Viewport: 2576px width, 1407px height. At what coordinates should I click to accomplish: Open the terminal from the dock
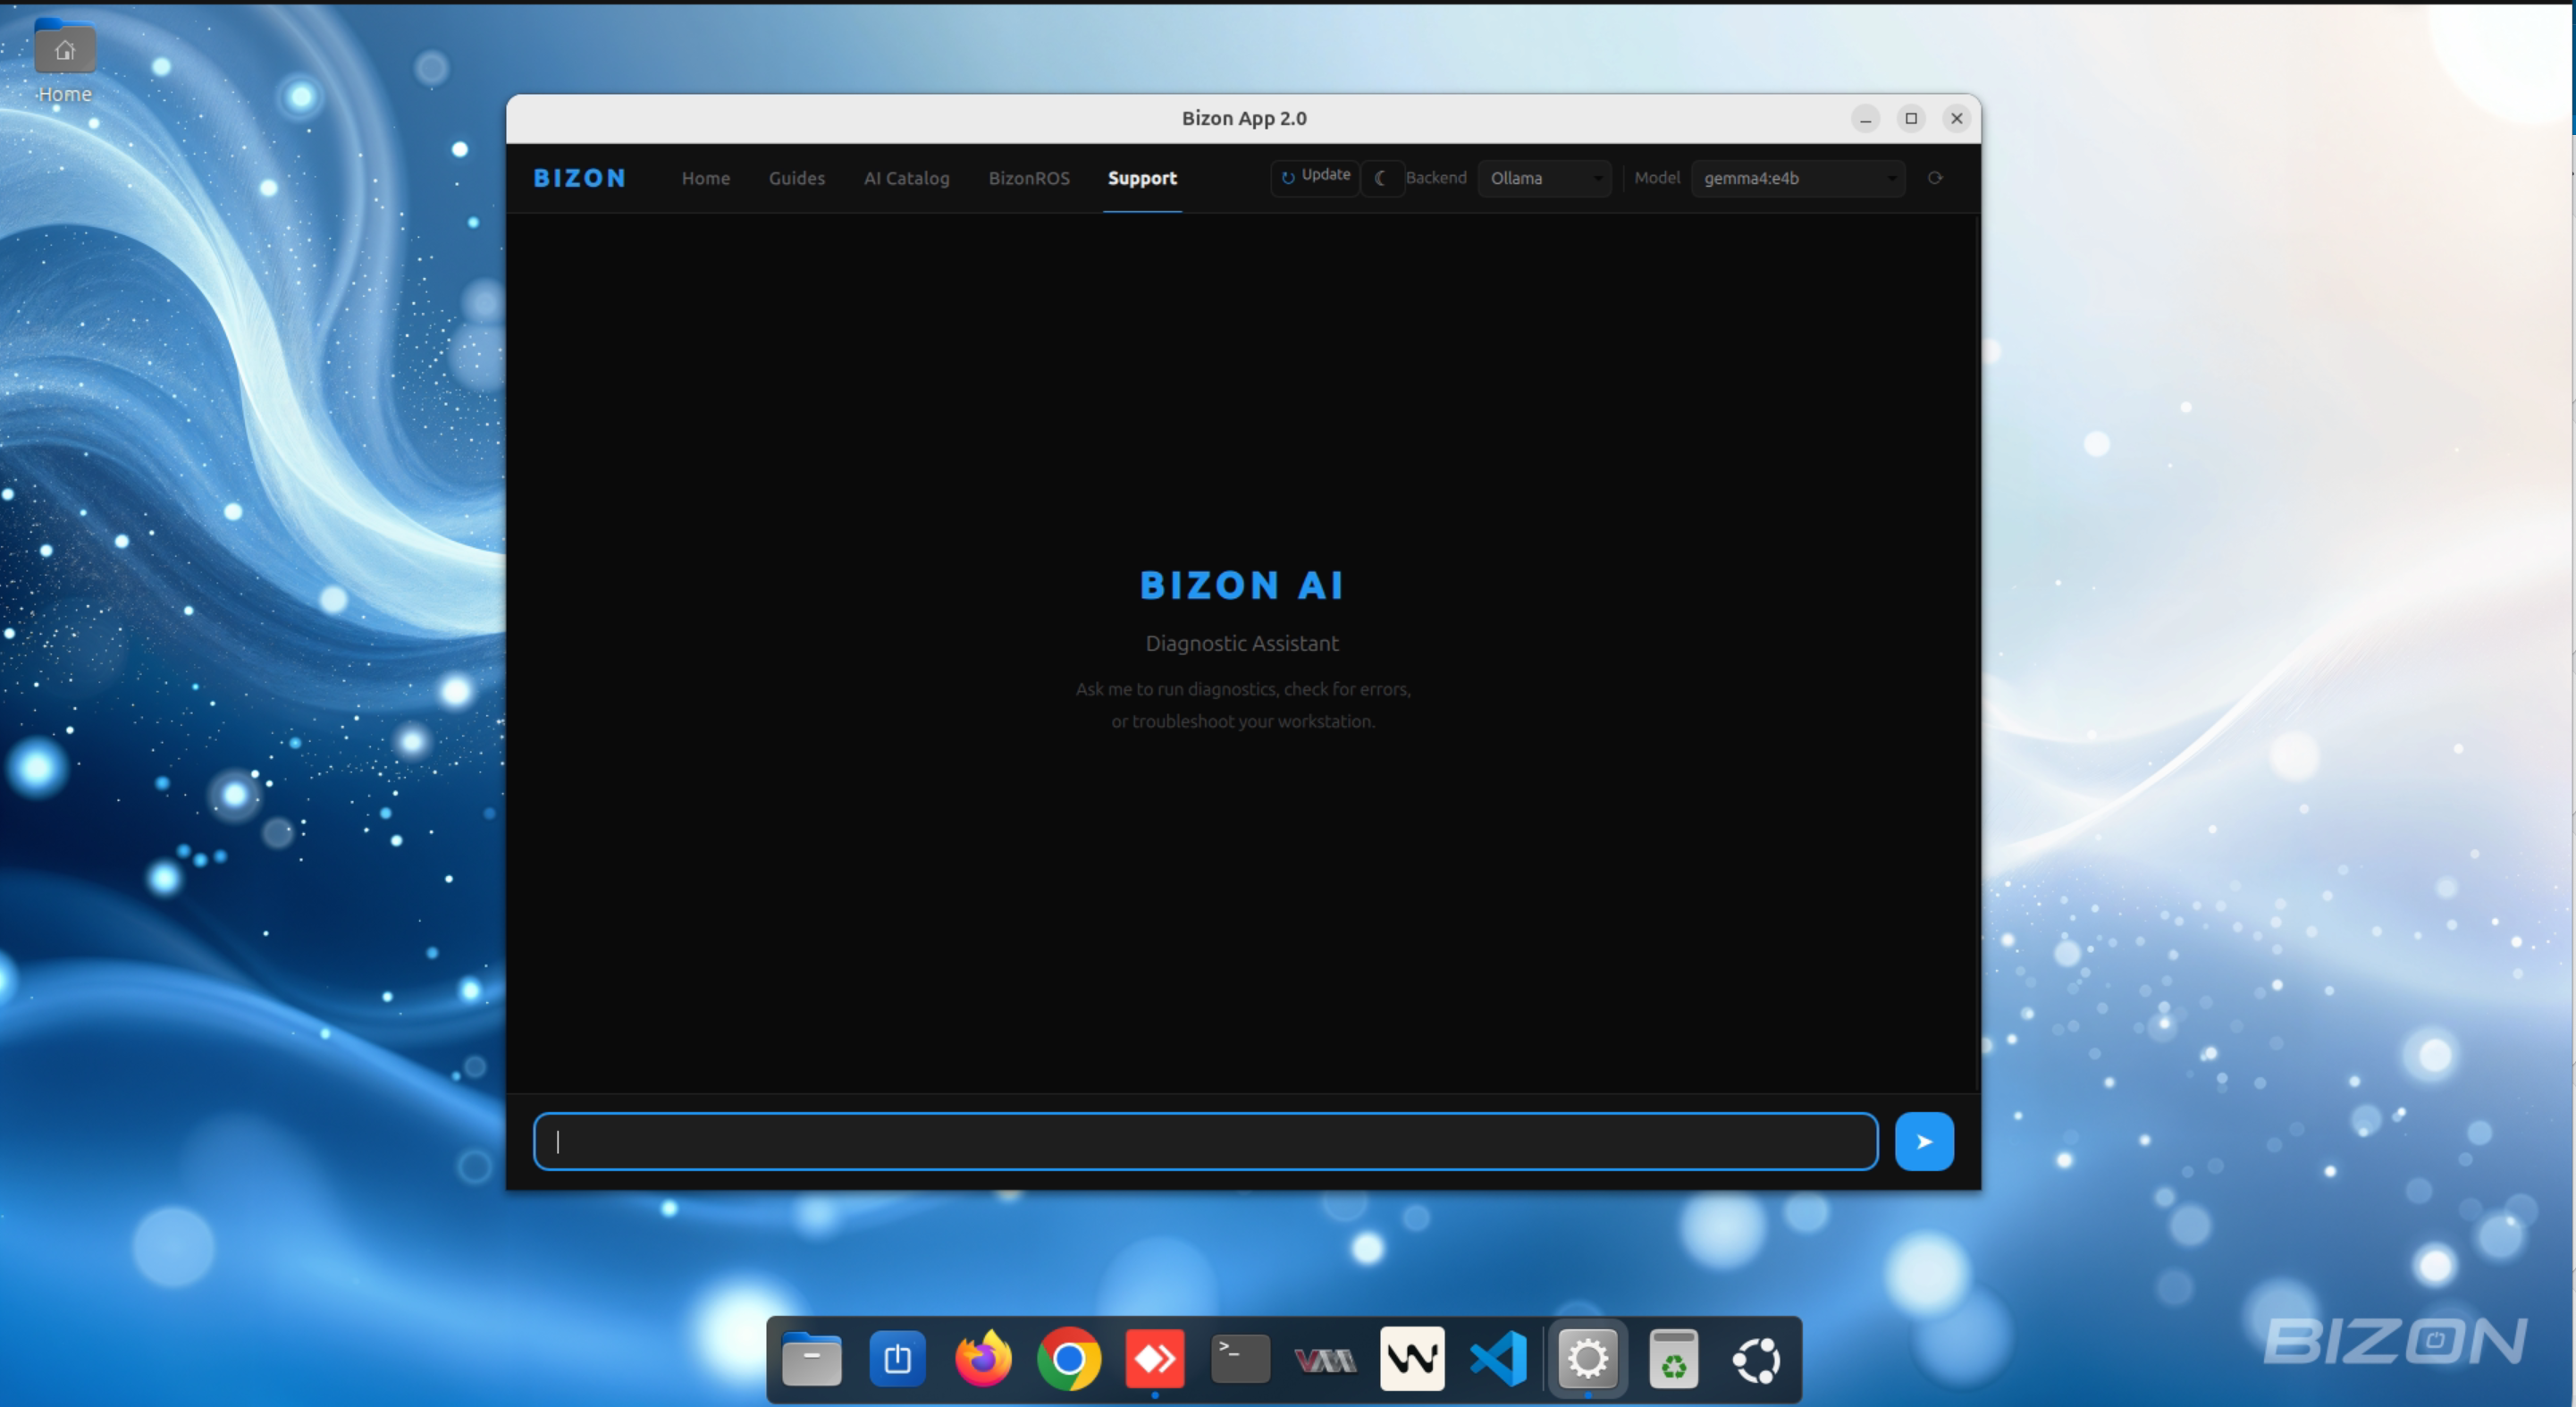tap(1238, 1359)
